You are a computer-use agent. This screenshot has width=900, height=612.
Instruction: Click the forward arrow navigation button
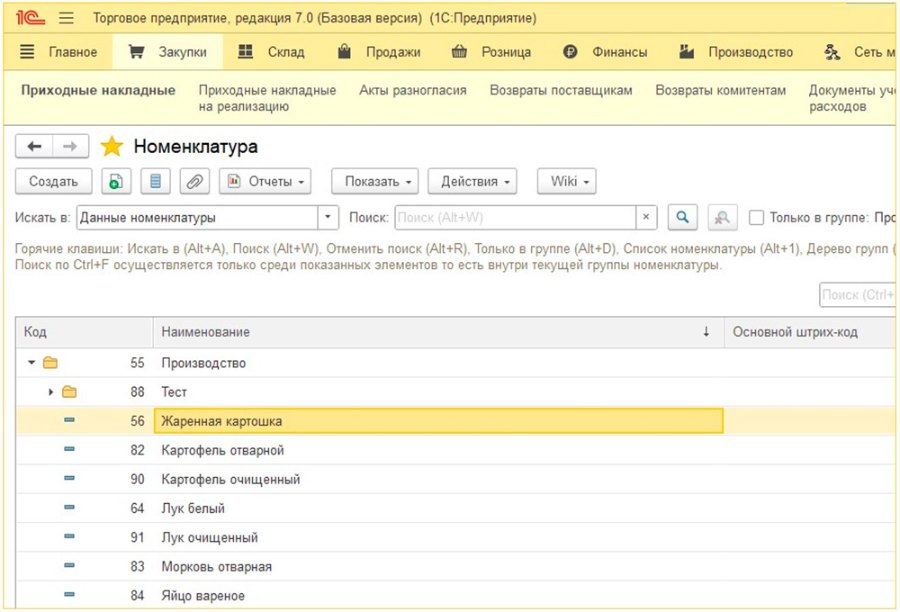point(70,146)
